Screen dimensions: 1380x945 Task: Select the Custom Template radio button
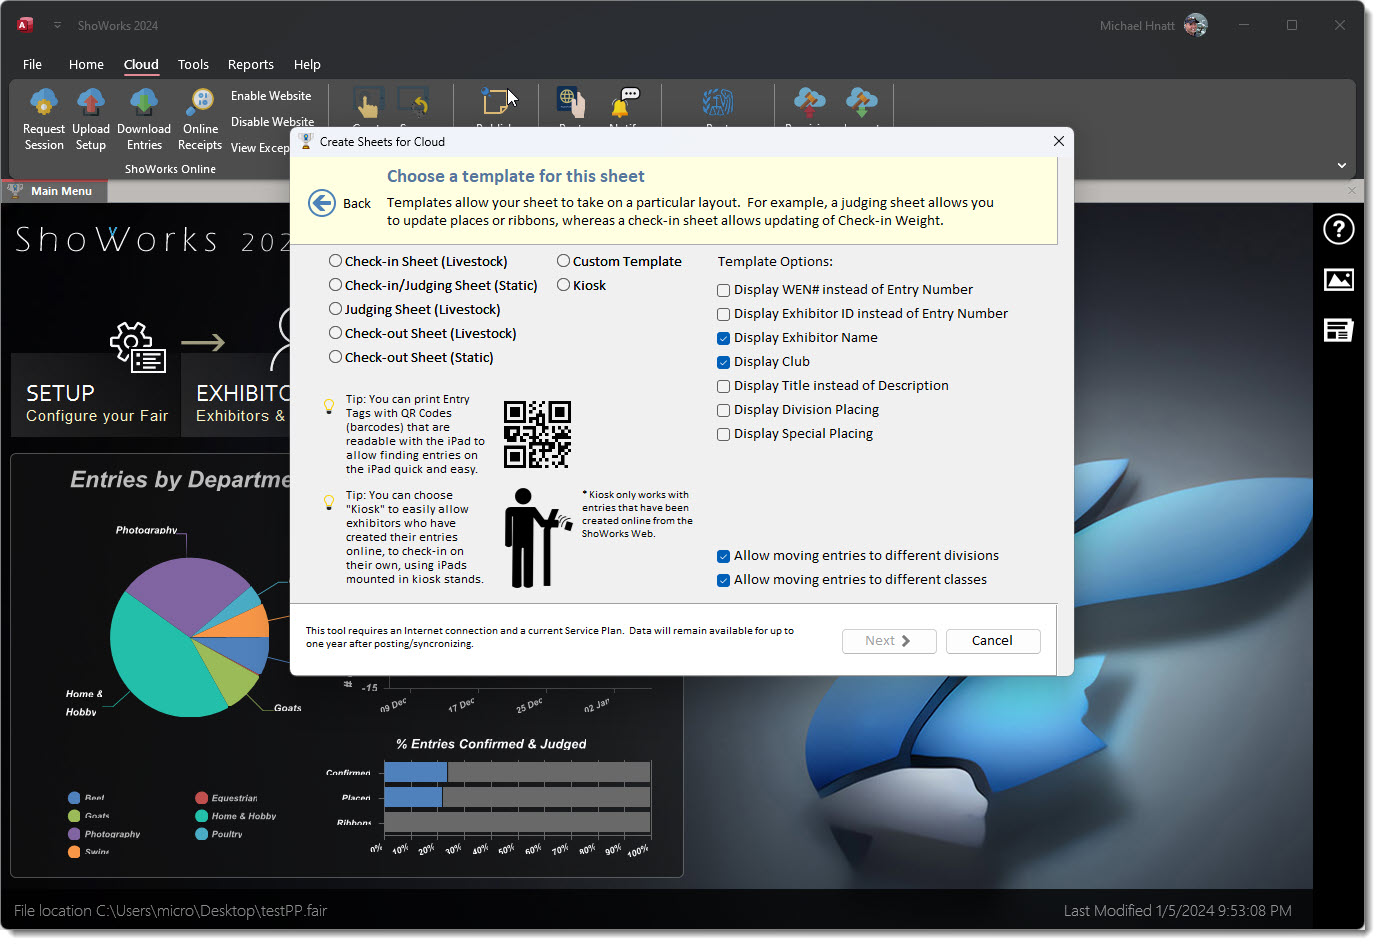click(564, 261)
